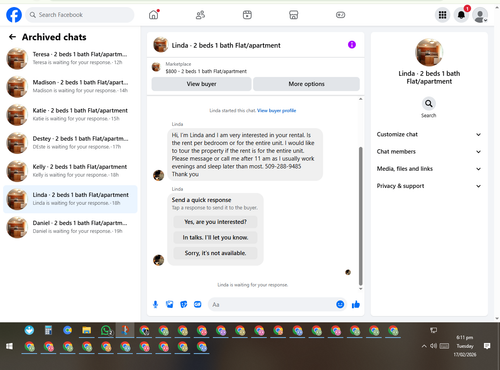
Task: Click Linda's avatar beside her first message
Action: point(158,175)
